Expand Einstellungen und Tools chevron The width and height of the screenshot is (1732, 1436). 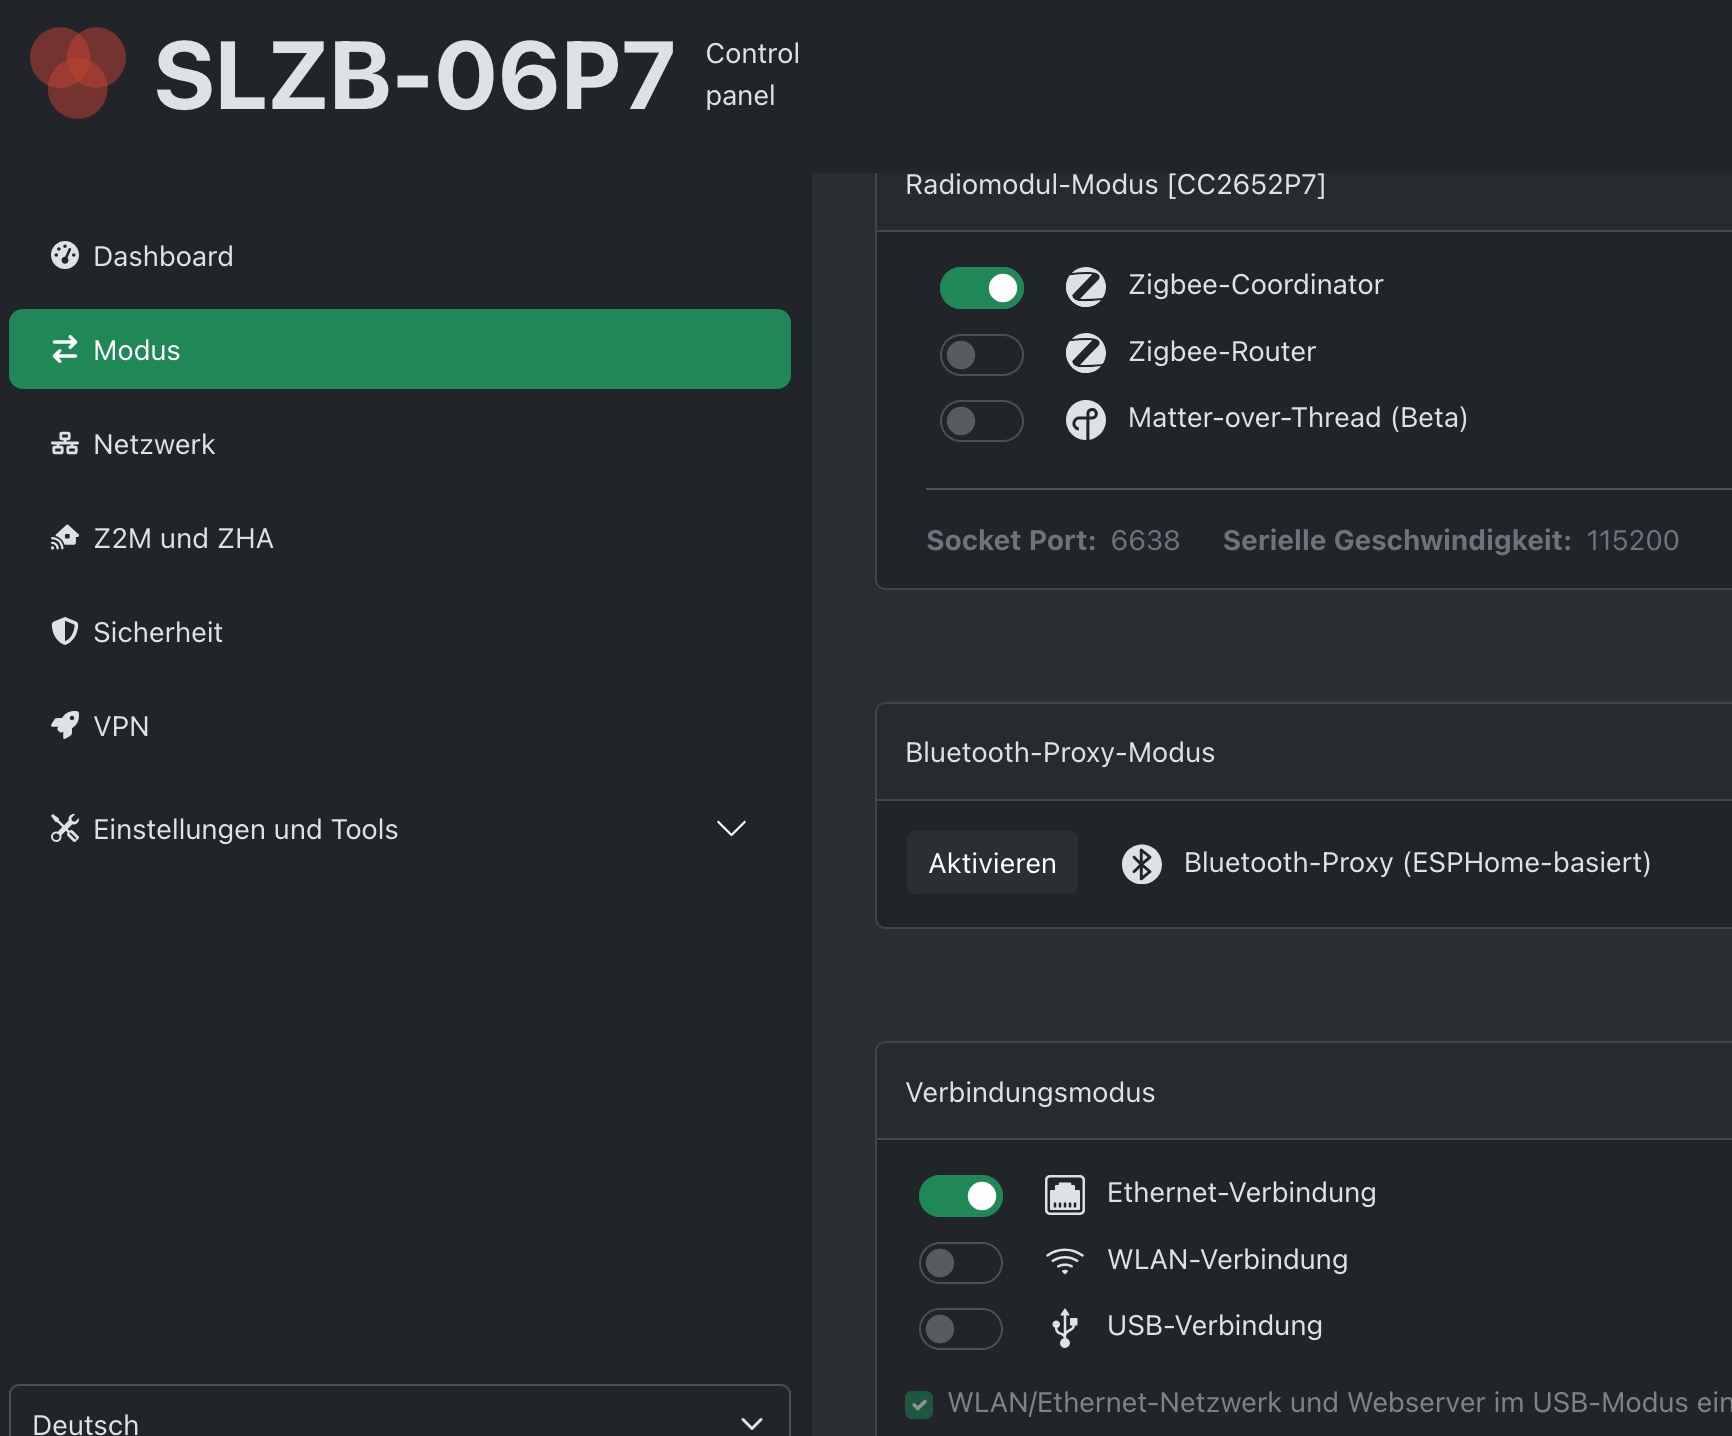tap(732, 828)
